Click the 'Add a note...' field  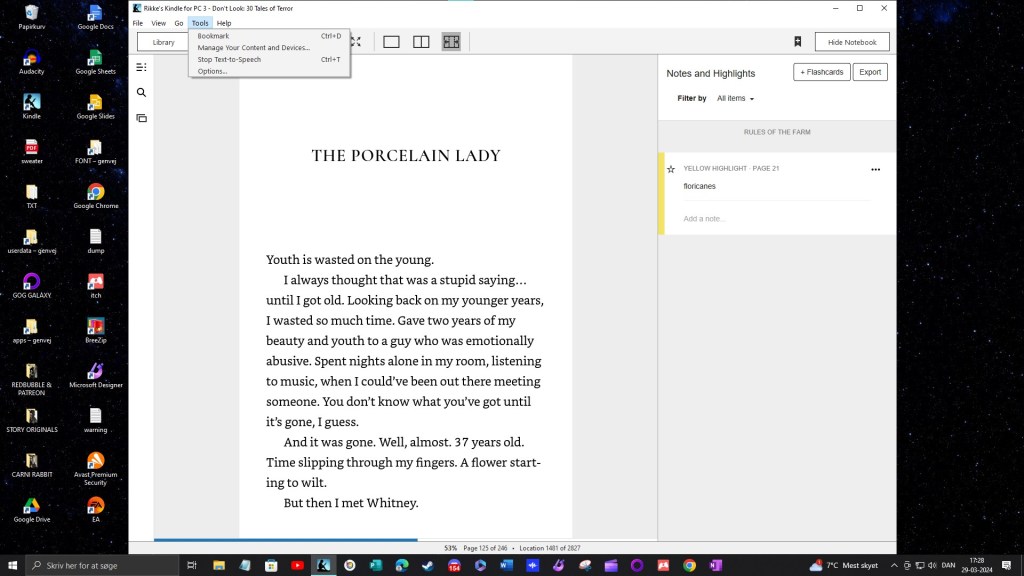coord(705,219)
